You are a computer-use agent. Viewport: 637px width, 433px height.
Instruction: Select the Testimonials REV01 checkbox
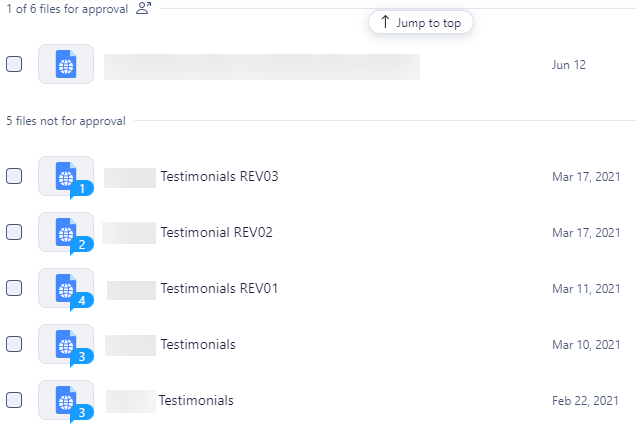pos(14,288)
